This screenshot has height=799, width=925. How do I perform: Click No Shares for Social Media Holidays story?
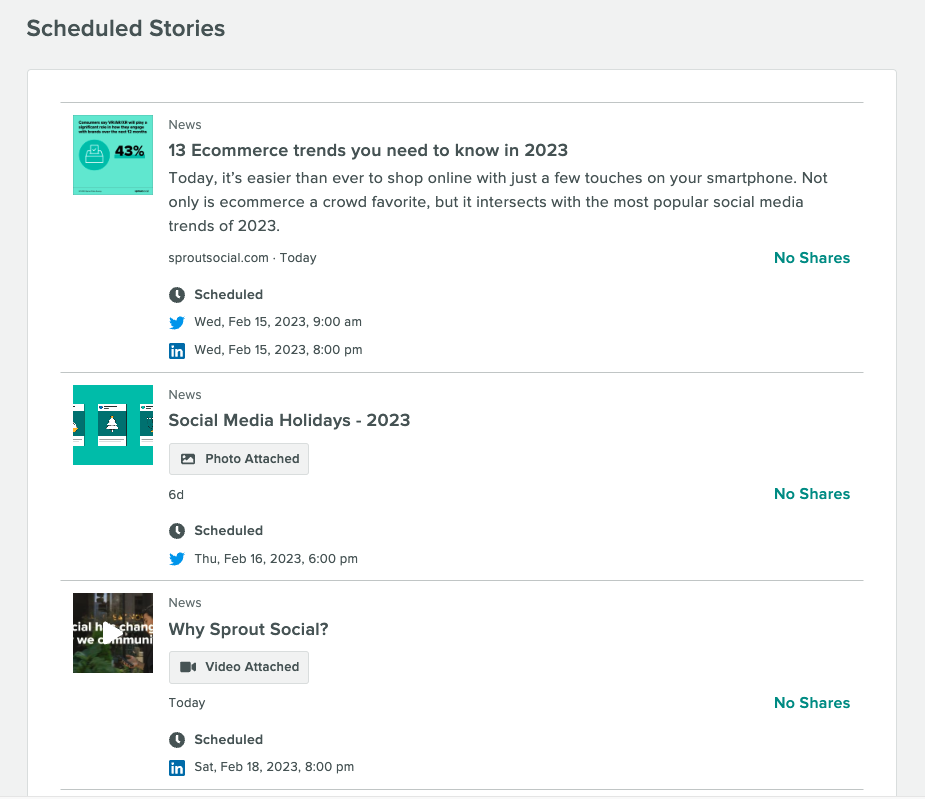point(812,494)
